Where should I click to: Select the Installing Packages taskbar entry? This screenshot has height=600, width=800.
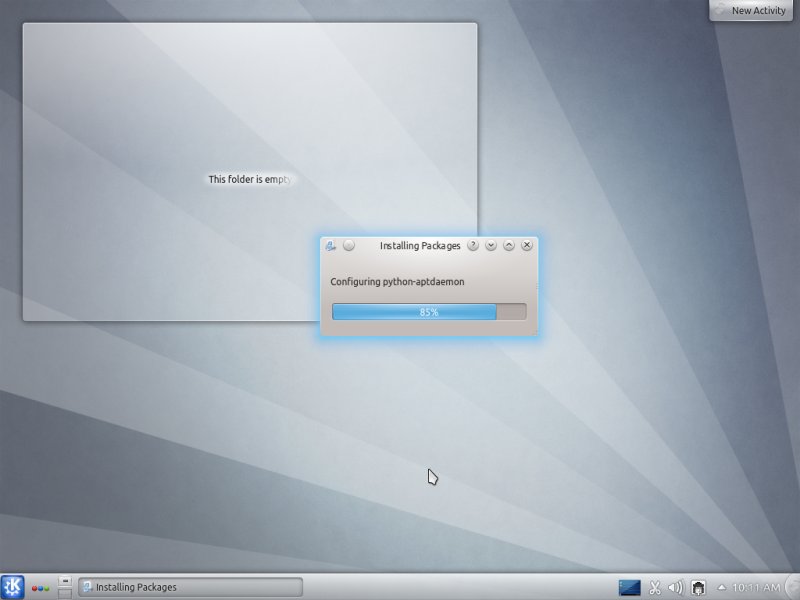click(190, 587)
